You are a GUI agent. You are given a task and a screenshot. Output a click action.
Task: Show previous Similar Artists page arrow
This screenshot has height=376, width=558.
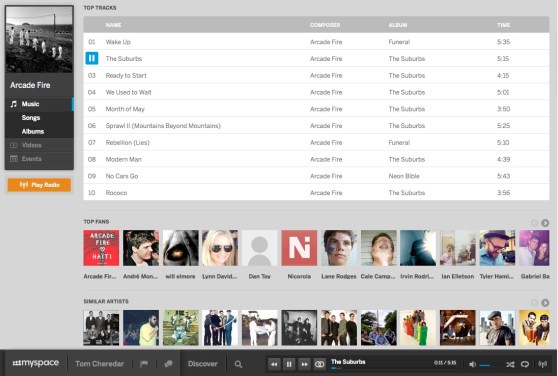pos(534,303)
